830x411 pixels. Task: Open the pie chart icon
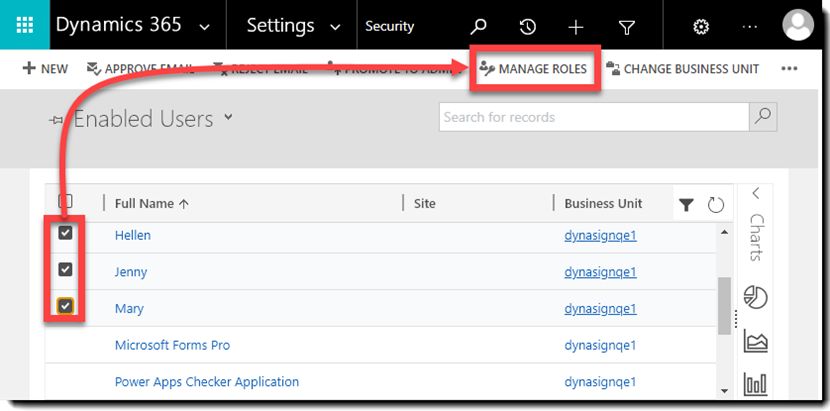(x=755, y=297)
